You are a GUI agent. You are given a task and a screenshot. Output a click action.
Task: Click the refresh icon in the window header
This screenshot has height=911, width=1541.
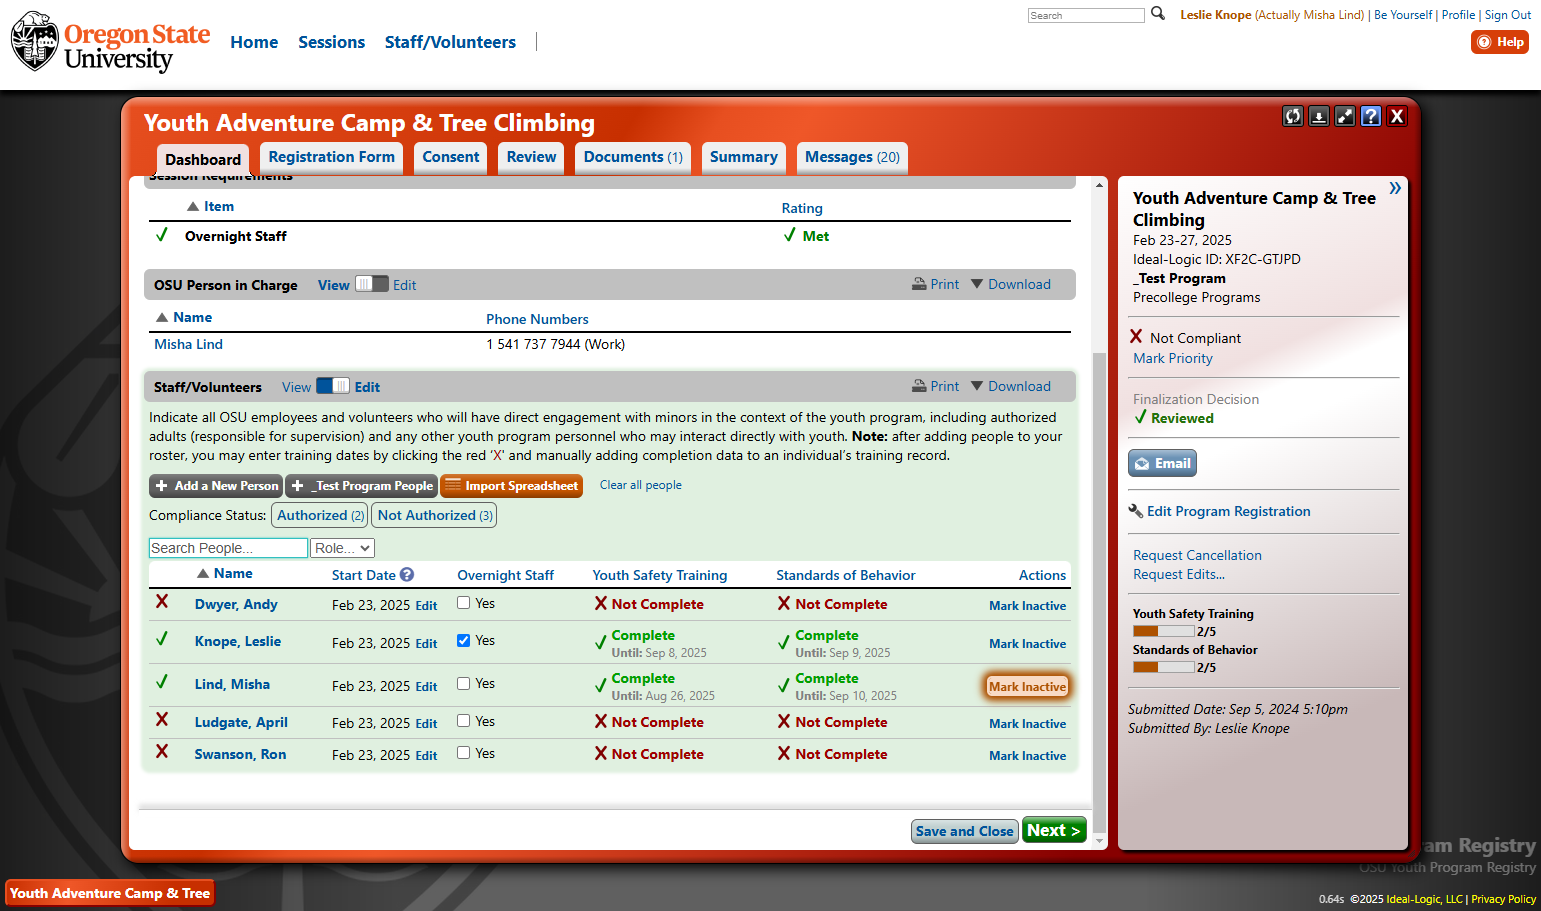pos(1293,116)
